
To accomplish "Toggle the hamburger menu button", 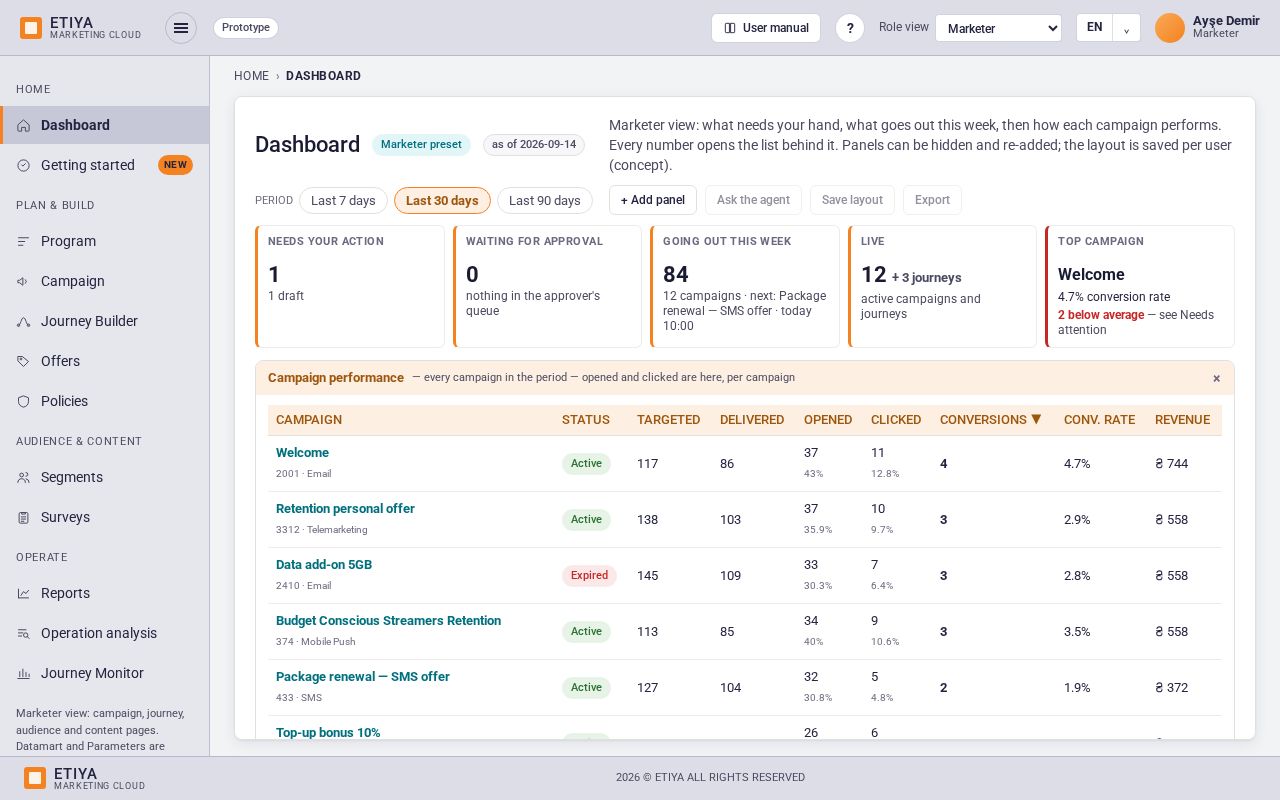I will 181,28.
